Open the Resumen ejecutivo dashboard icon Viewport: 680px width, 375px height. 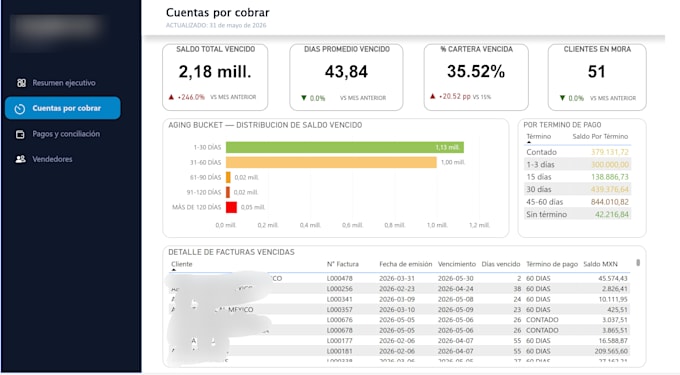click(21, 83)
